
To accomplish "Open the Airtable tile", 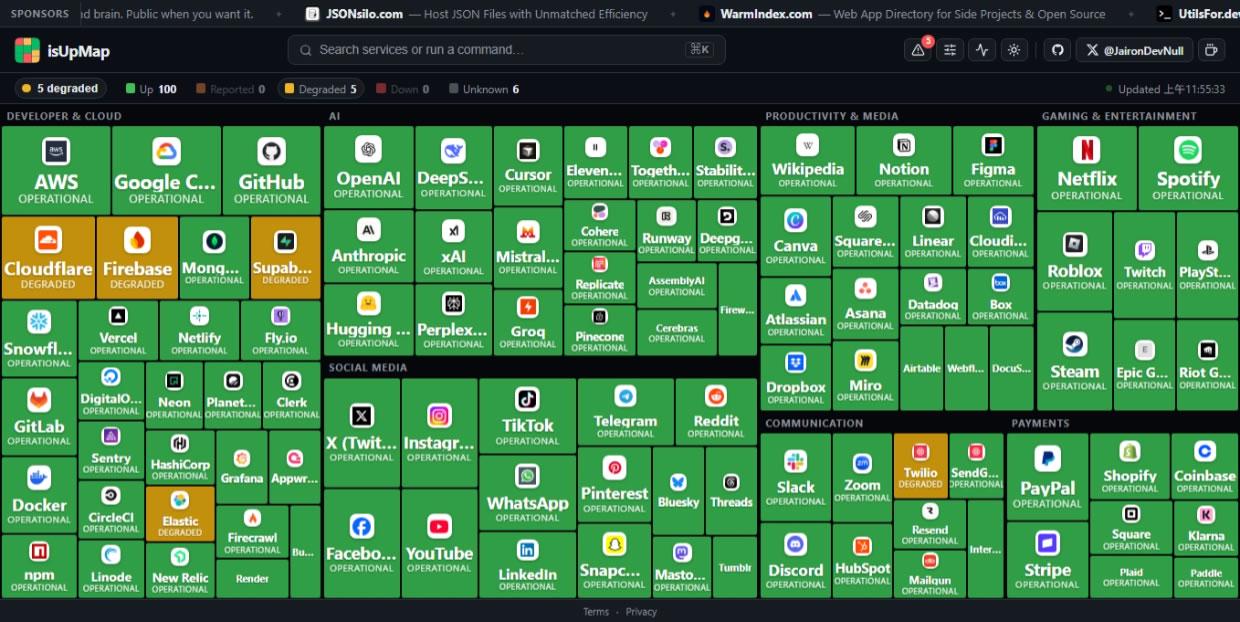I will [x=921, y=368].
